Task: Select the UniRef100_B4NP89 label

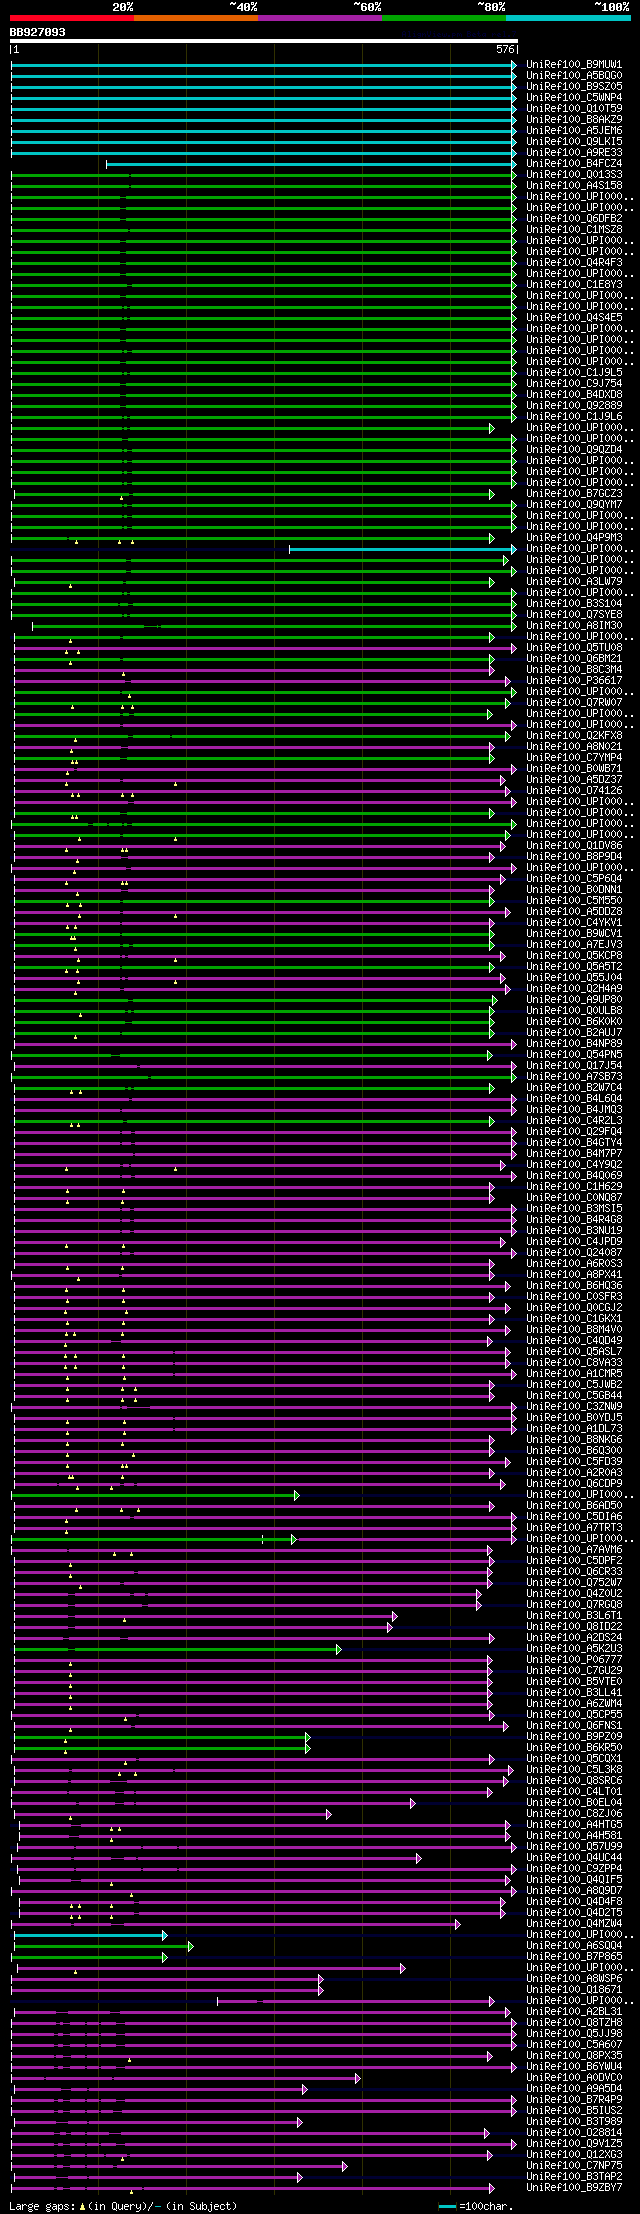Action: [574, 1043]
